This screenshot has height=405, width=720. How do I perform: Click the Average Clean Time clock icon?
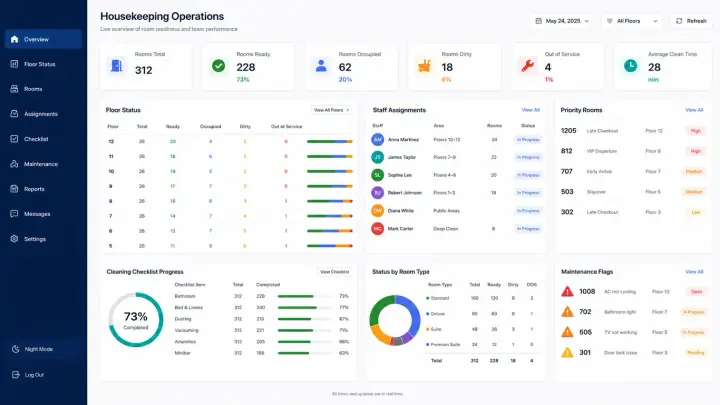coord(630,66)
